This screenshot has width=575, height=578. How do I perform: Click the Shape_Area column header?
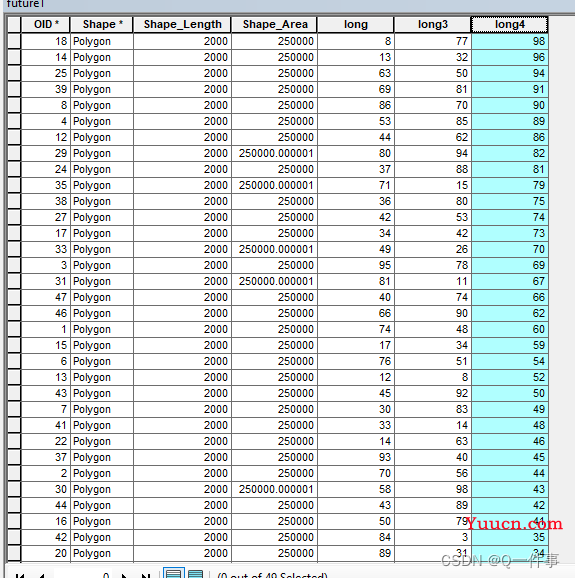(x=274, y=24)
